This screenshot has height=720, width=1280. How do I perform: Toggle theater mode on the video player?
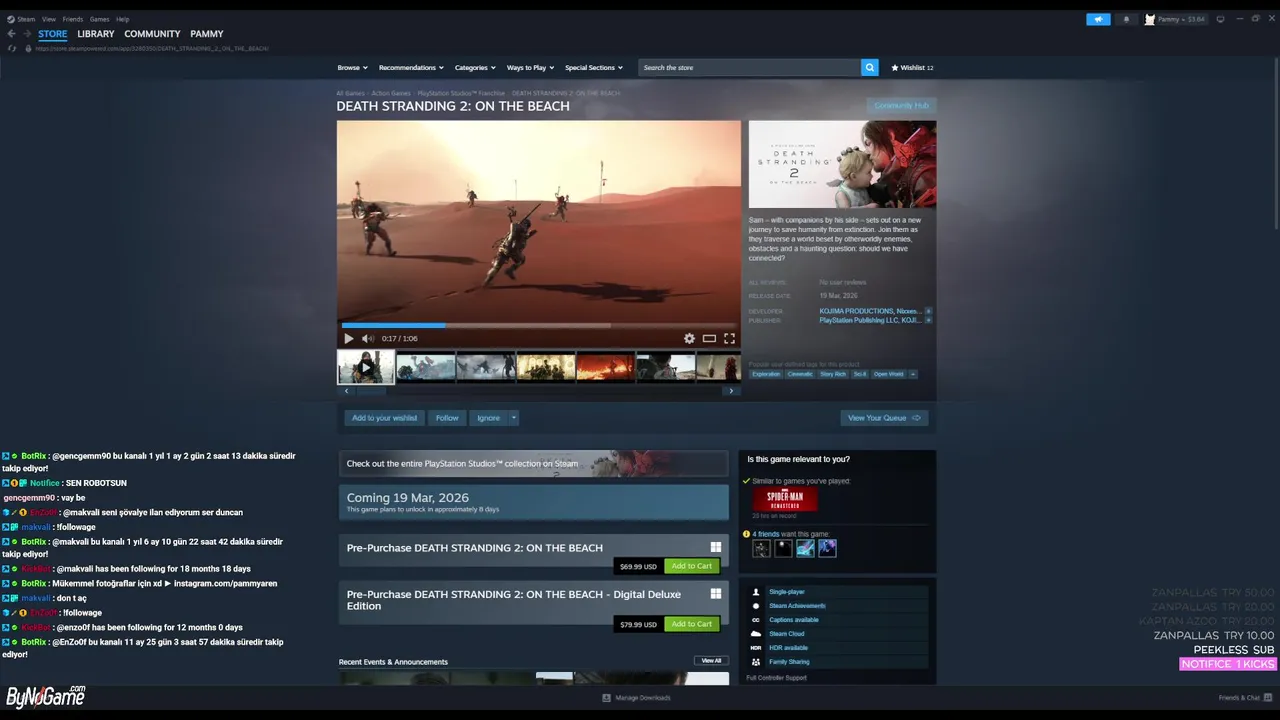point(709,338)
